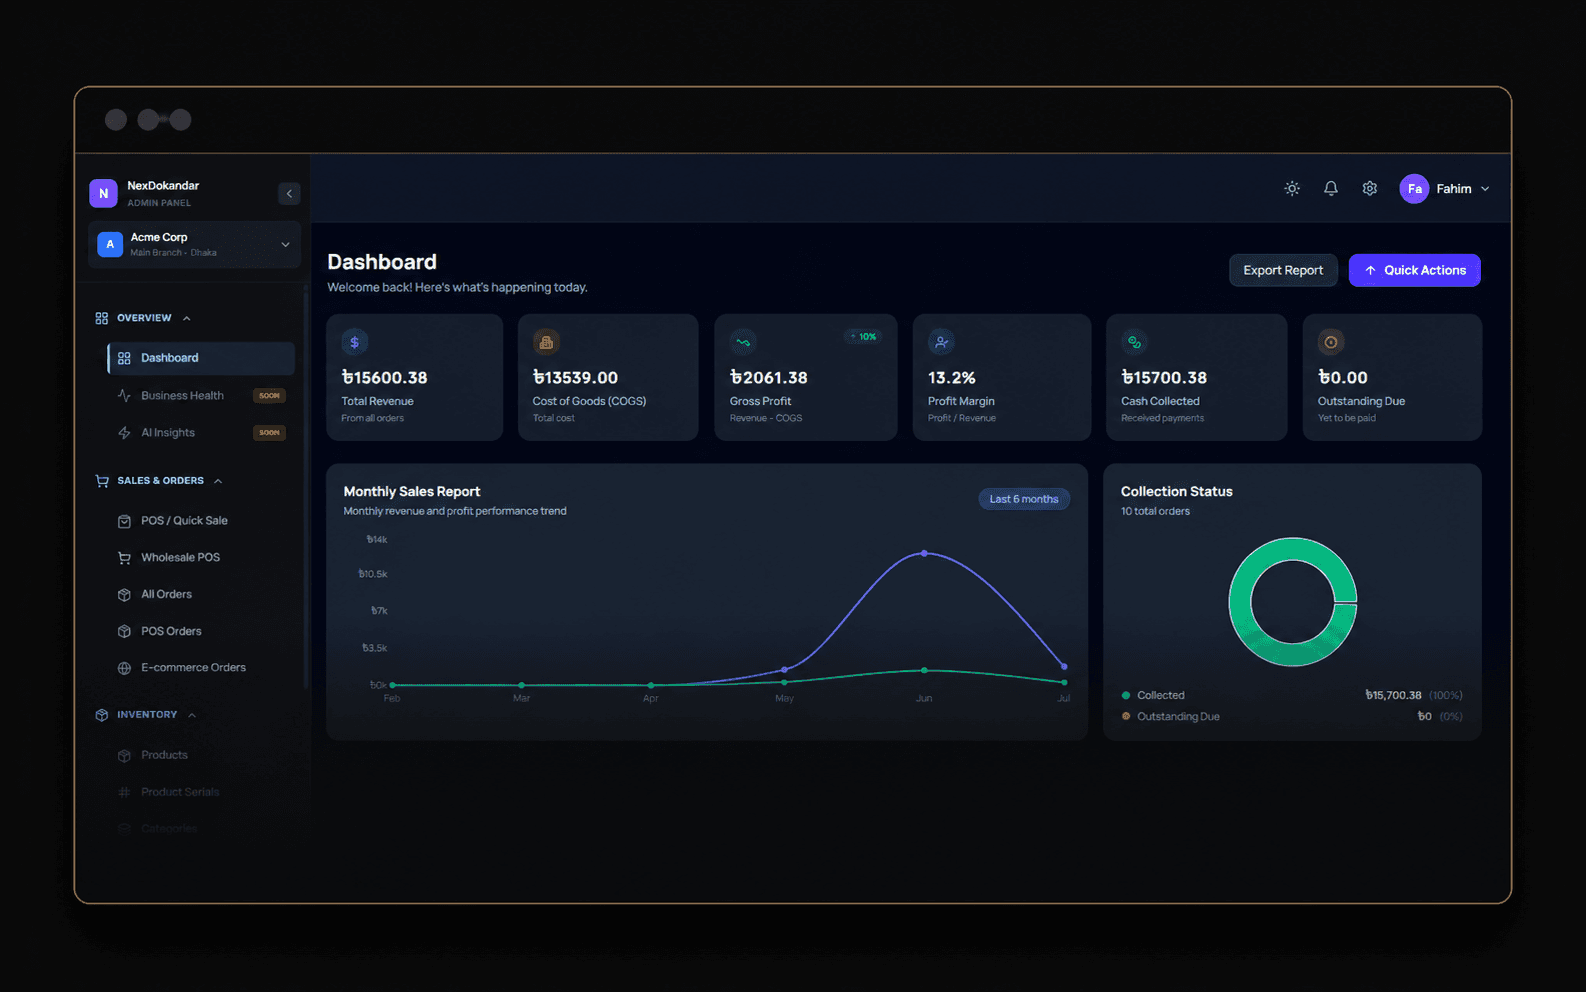Click the 10% growth badge
This screenshot has height=992, width=1586.
[x=863, y=337]
